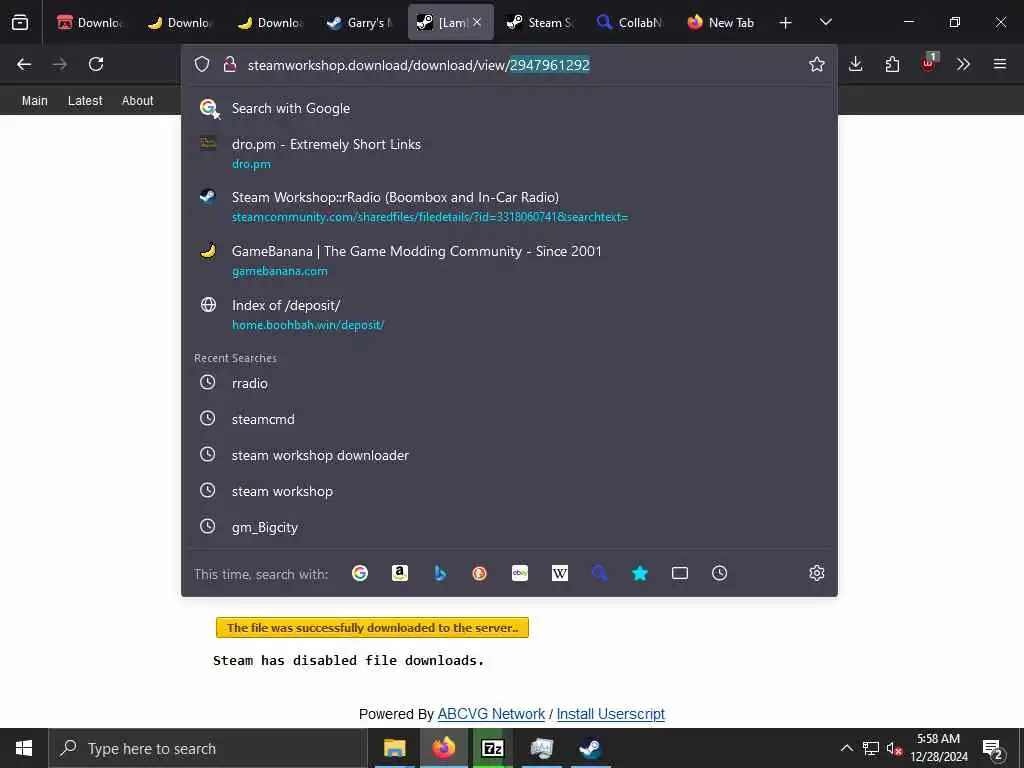Switch to the CollabN tab

tap(630, 22)
